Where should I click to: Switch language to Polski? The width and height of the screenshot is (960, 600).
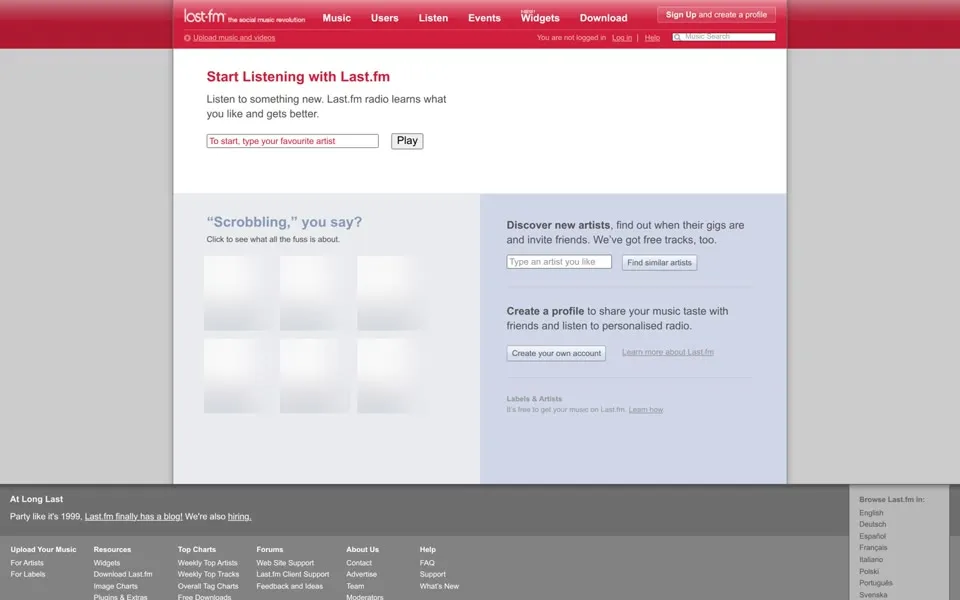click(x=869, y=571)
